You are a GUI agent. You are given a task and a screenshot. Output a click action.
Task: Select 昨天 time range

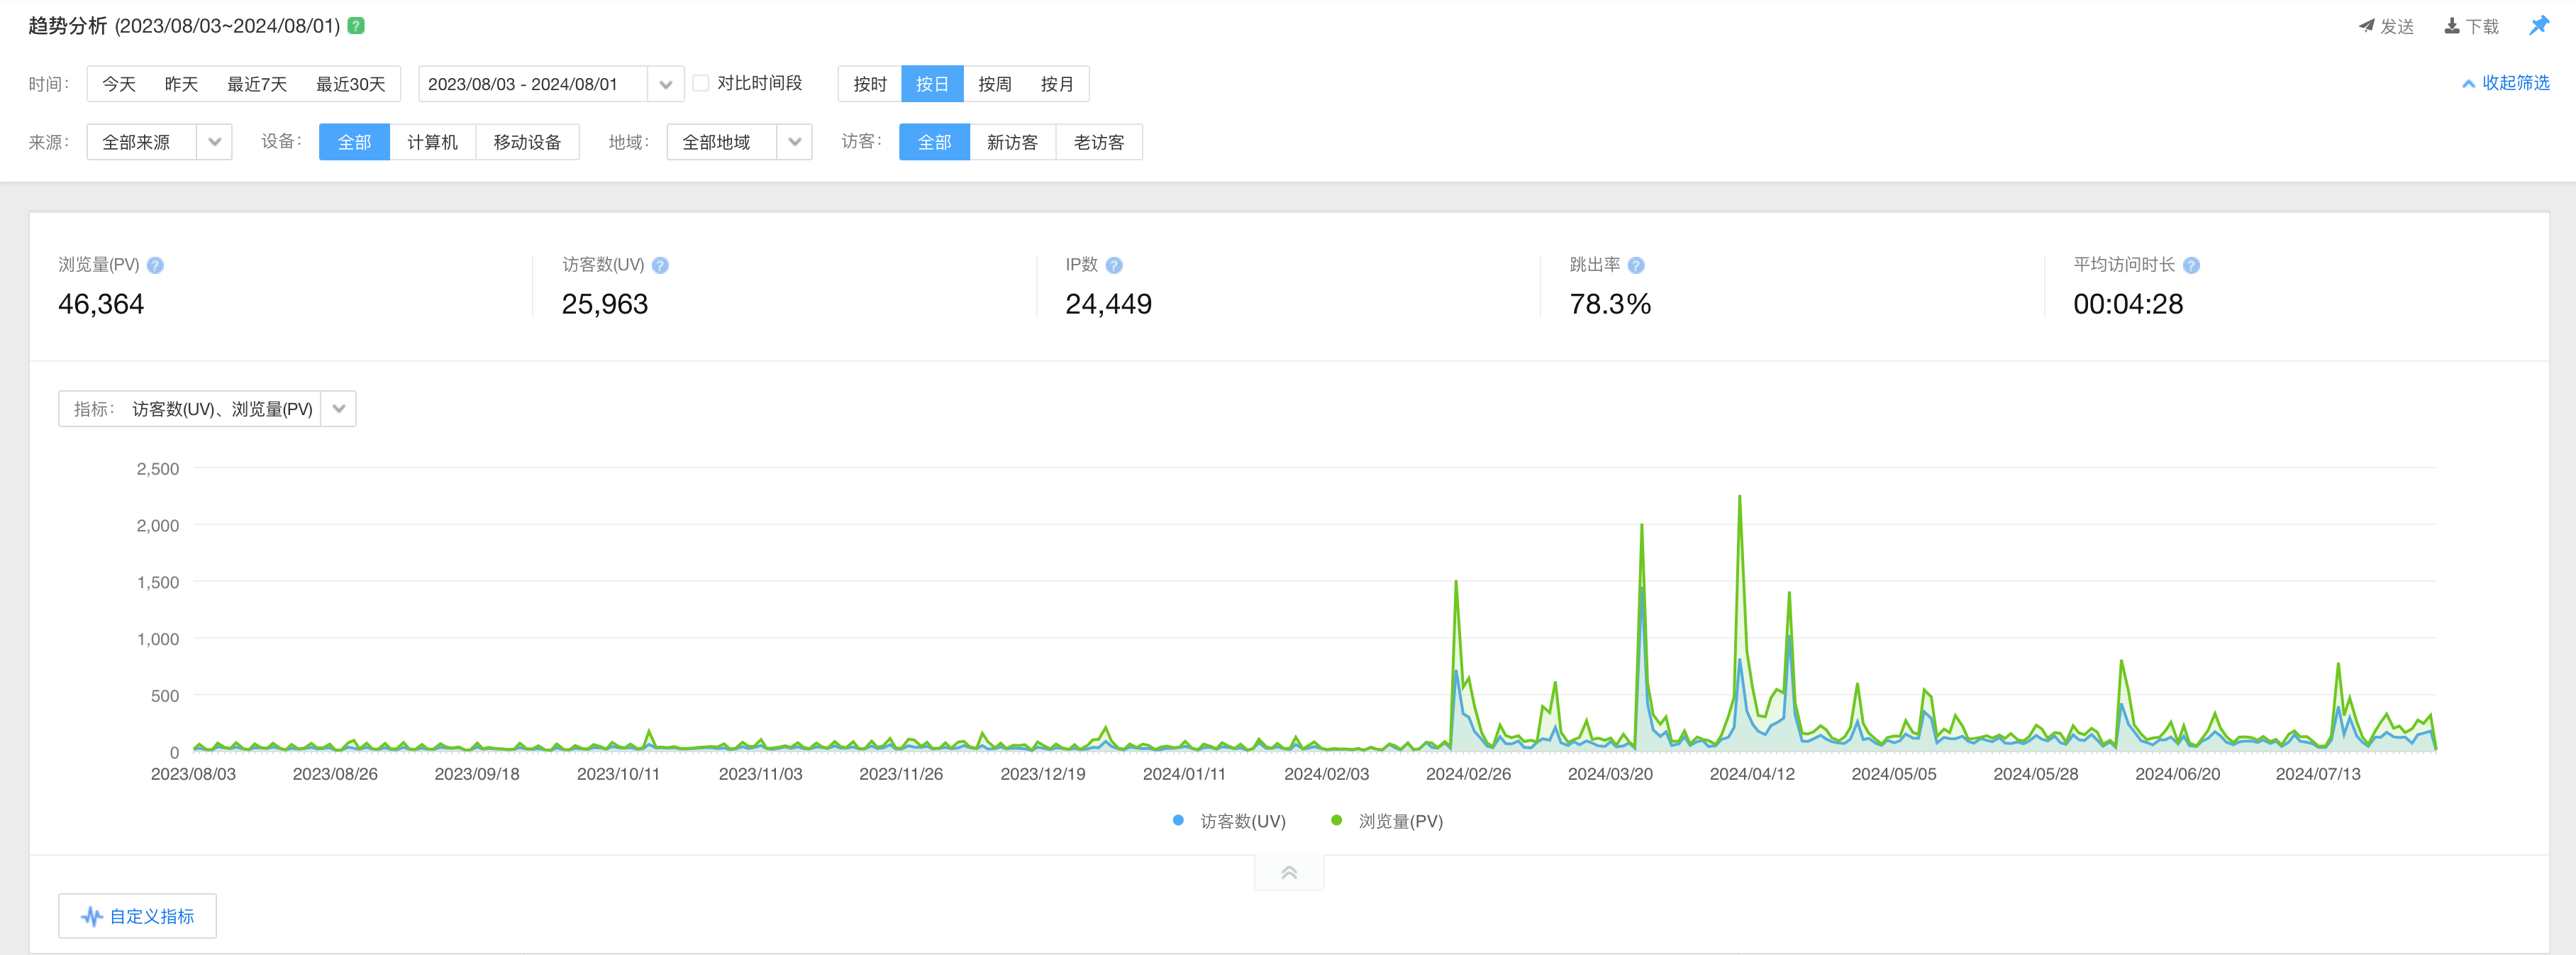(181, 84)
